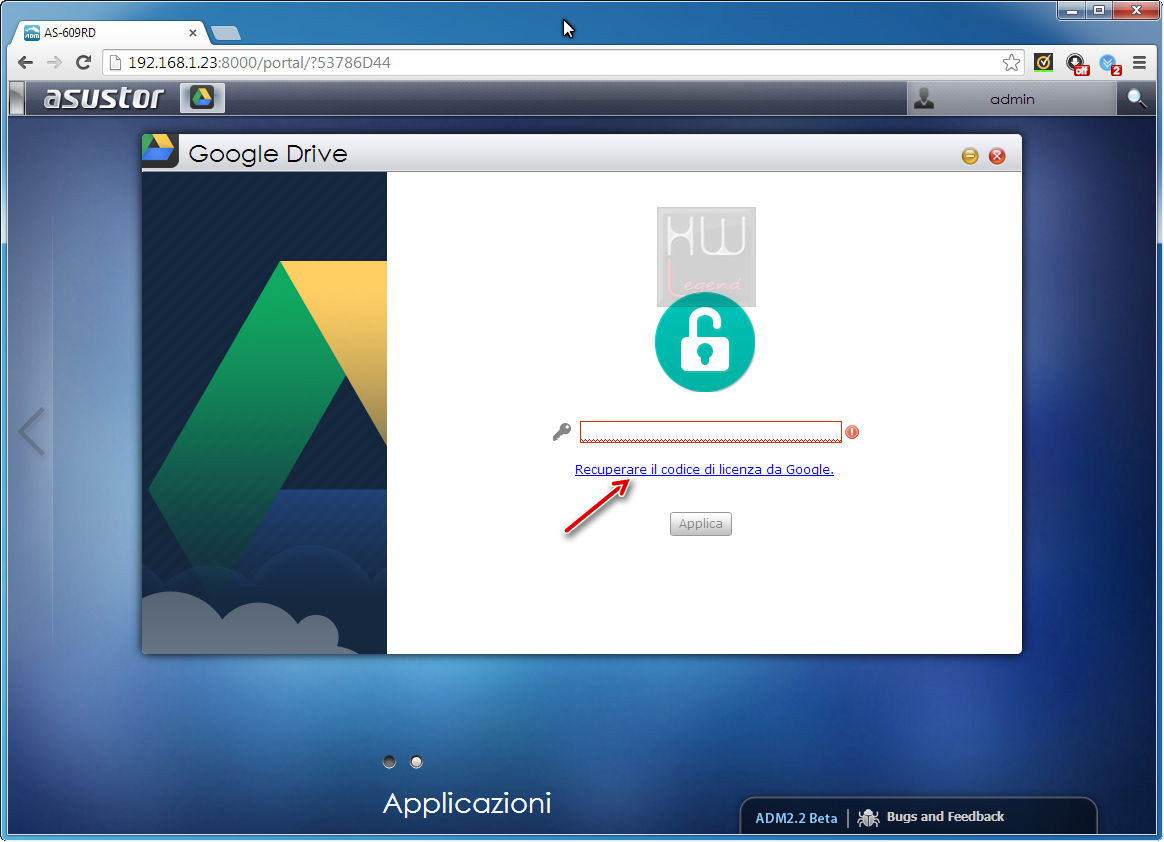Click the extension icon with red 'off' badge
Screen dimensions: 1164x842
(1076, 64)
